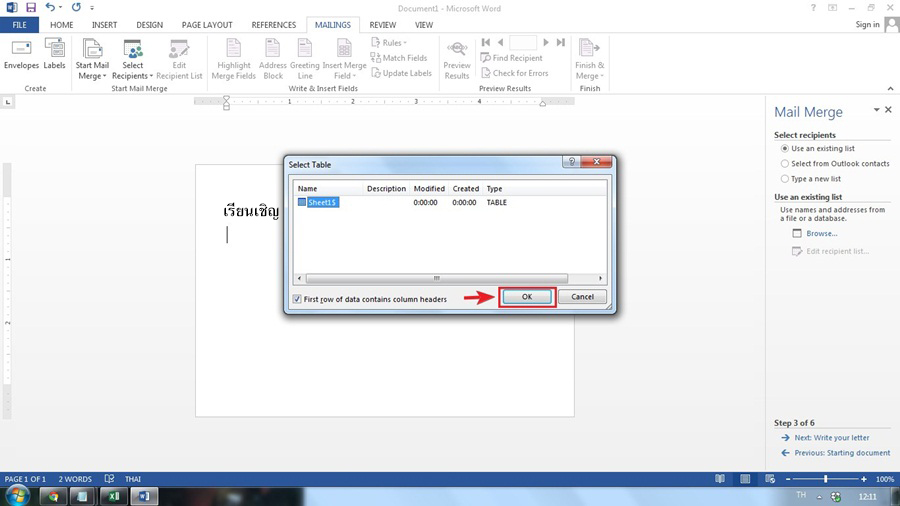Click Edit recipient list link
Viewport: 900px width, 506px height.
(837, 251)
